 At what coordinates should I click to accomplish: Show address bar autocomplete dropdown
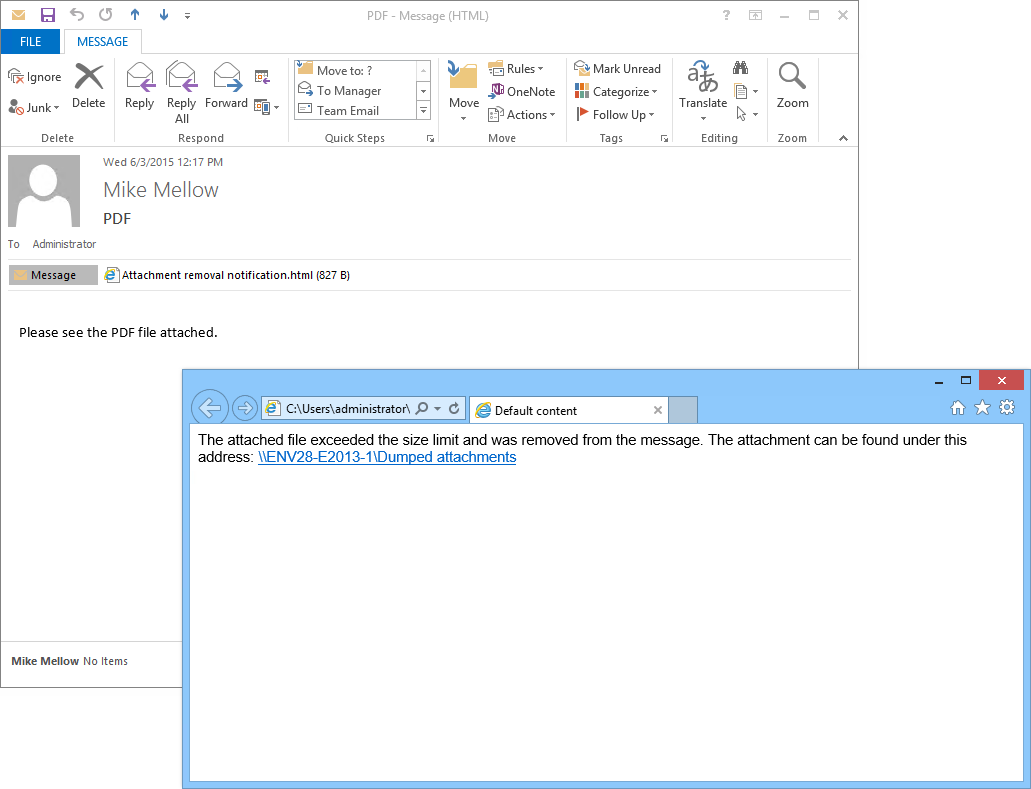[x=437, y=408]
